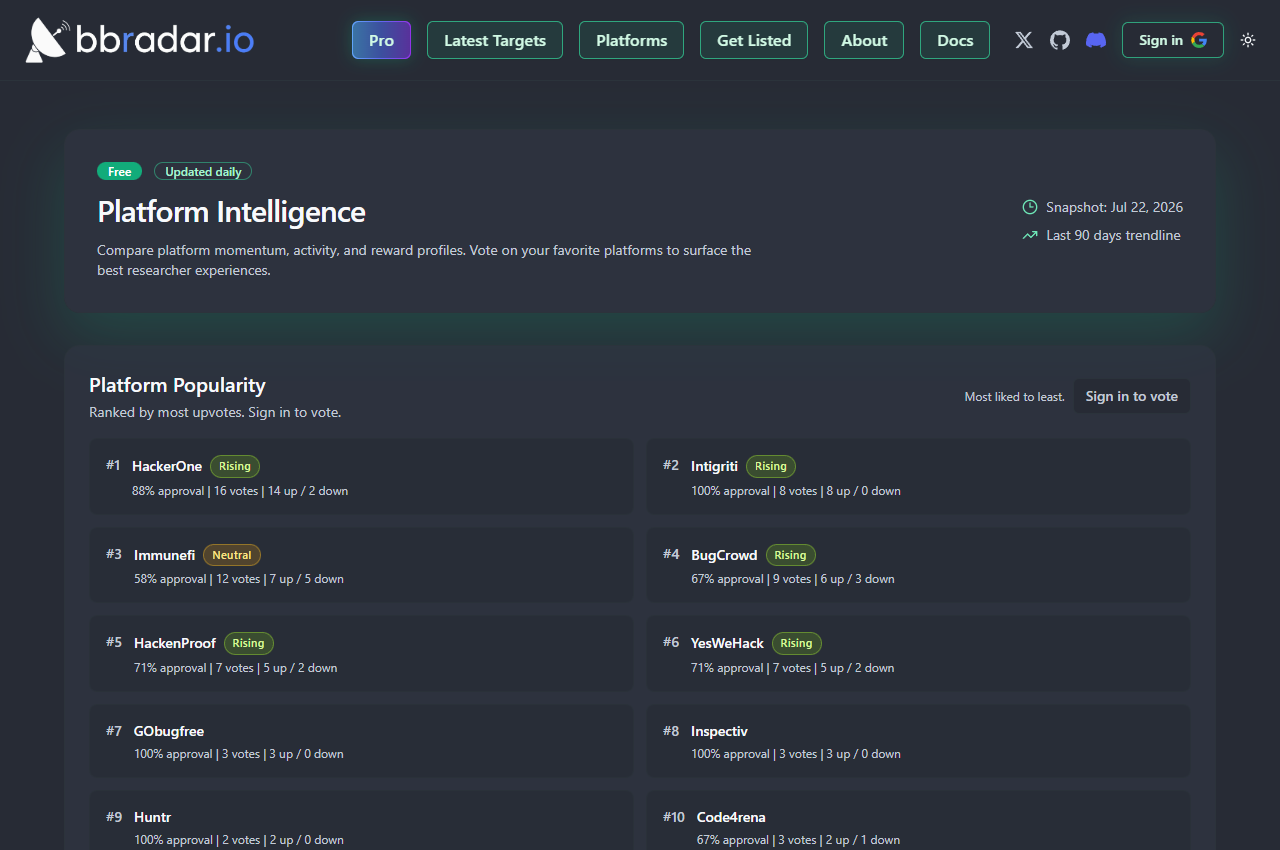The image size is (1280, 850).
Task: Open the YesWeHack platform card
Action: 918,654
